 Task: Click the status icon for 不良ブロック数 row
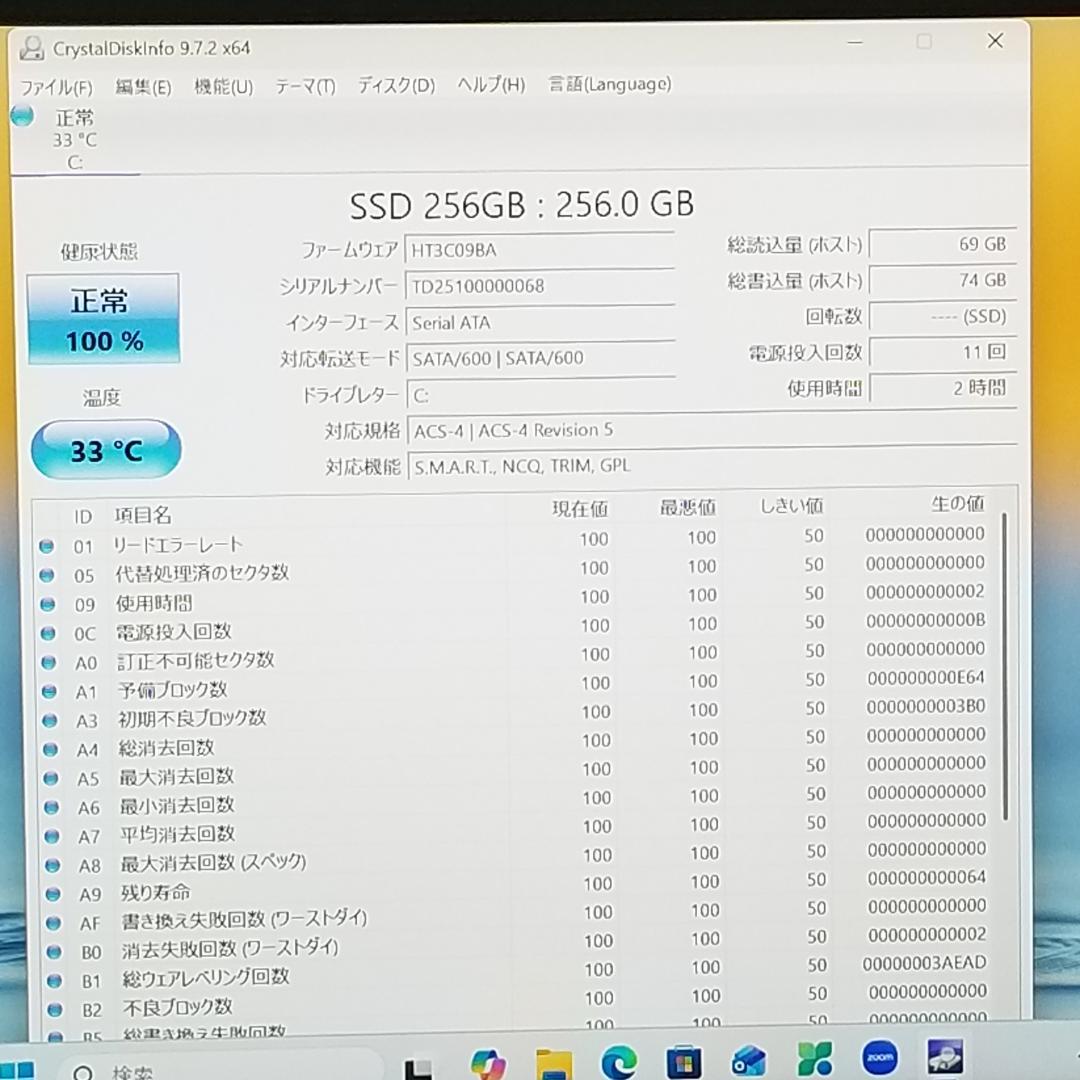(47, 1008)
